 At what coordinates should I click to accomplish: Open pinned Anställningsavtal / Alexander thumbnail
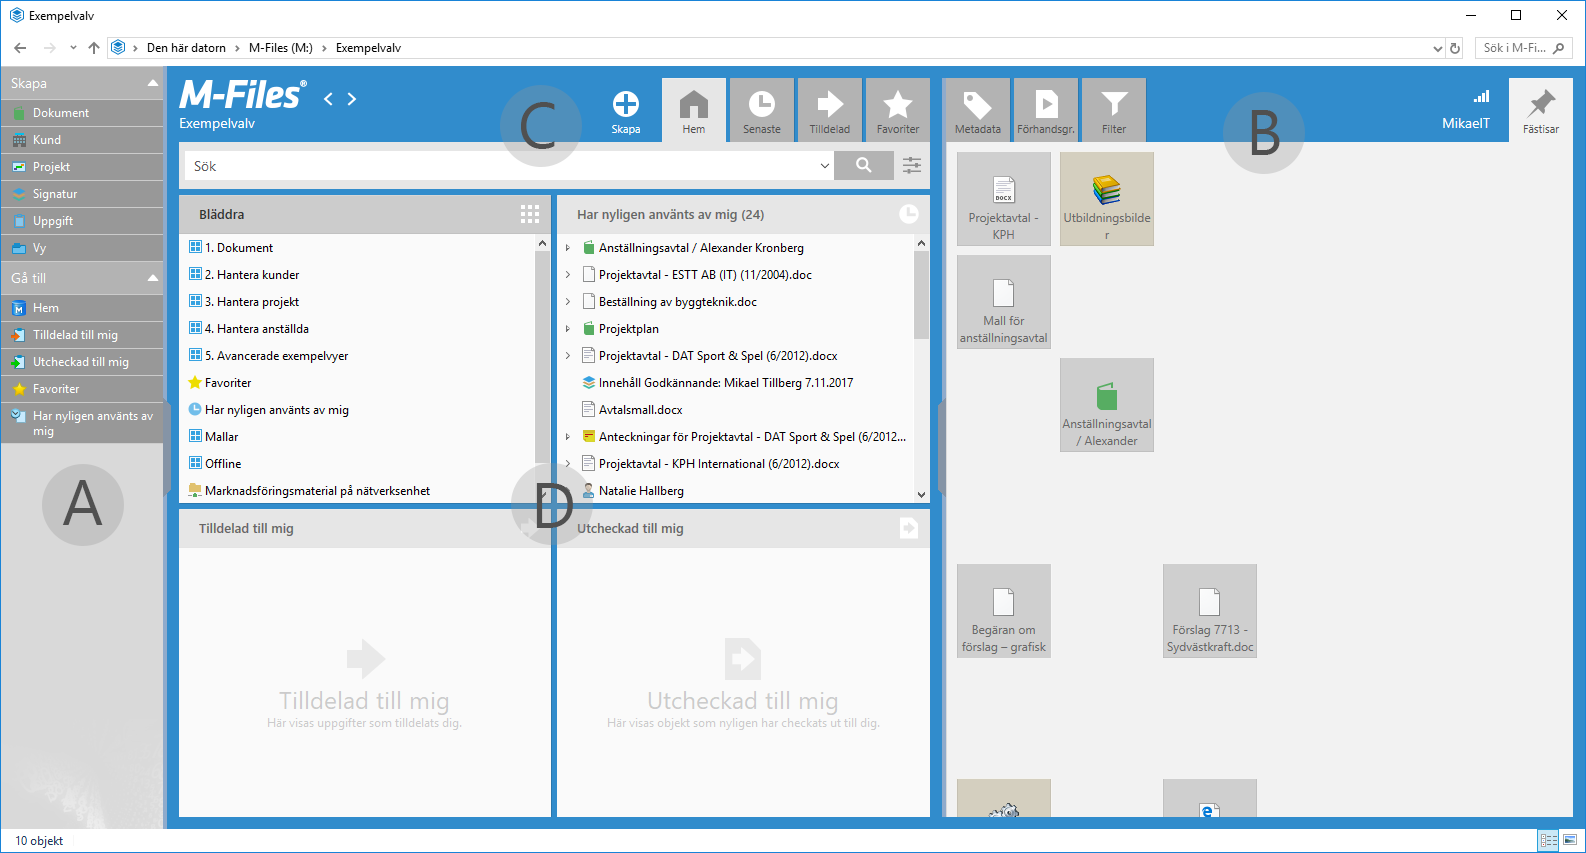point(1107,405)
